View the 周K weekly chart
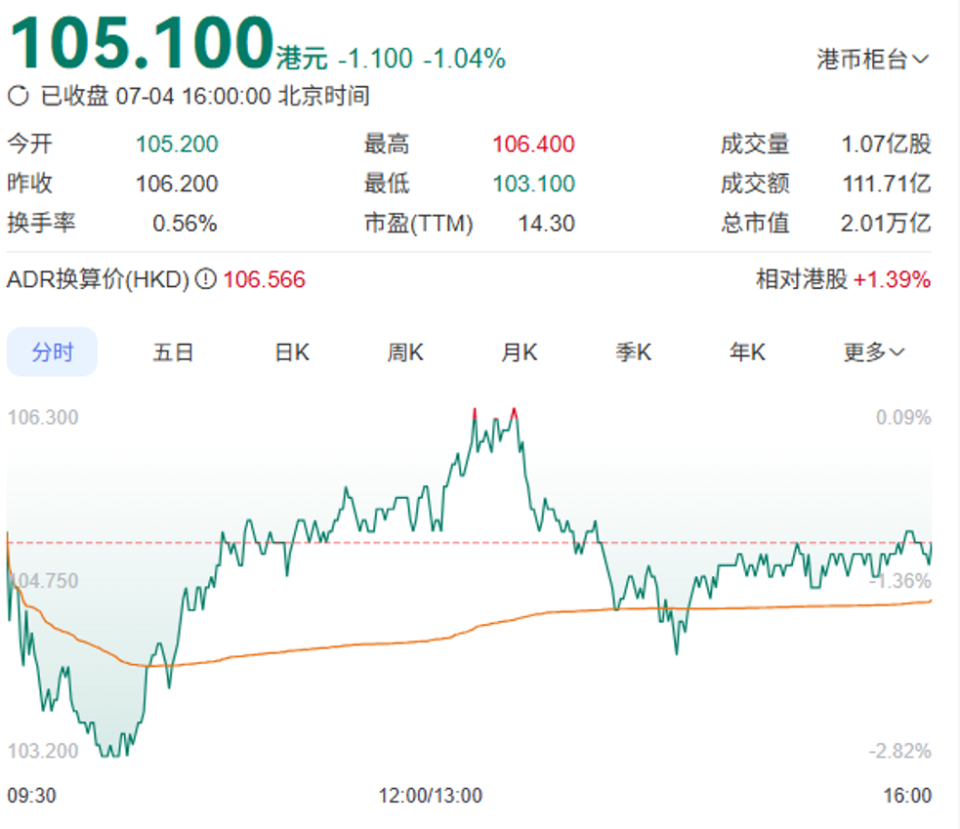This screenshot has width=960, height=829. [405, 351]
